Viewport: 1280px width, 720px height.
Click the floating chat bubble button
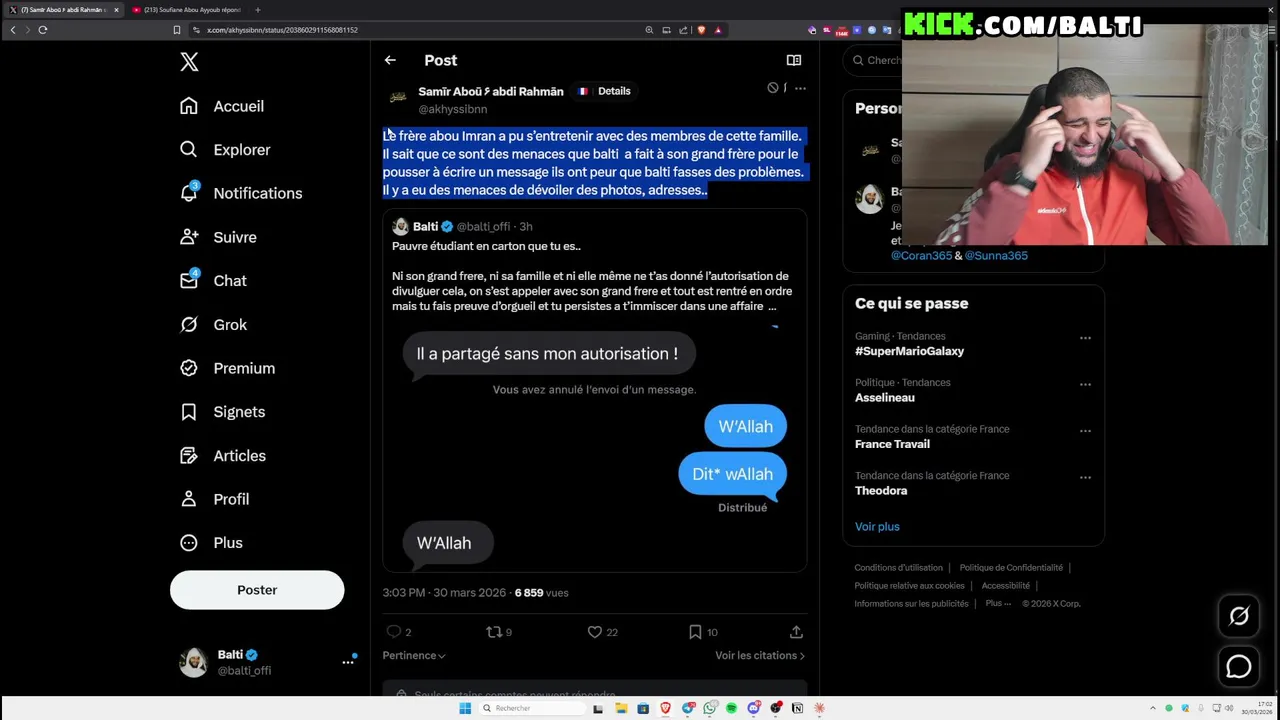point(1239,667)
